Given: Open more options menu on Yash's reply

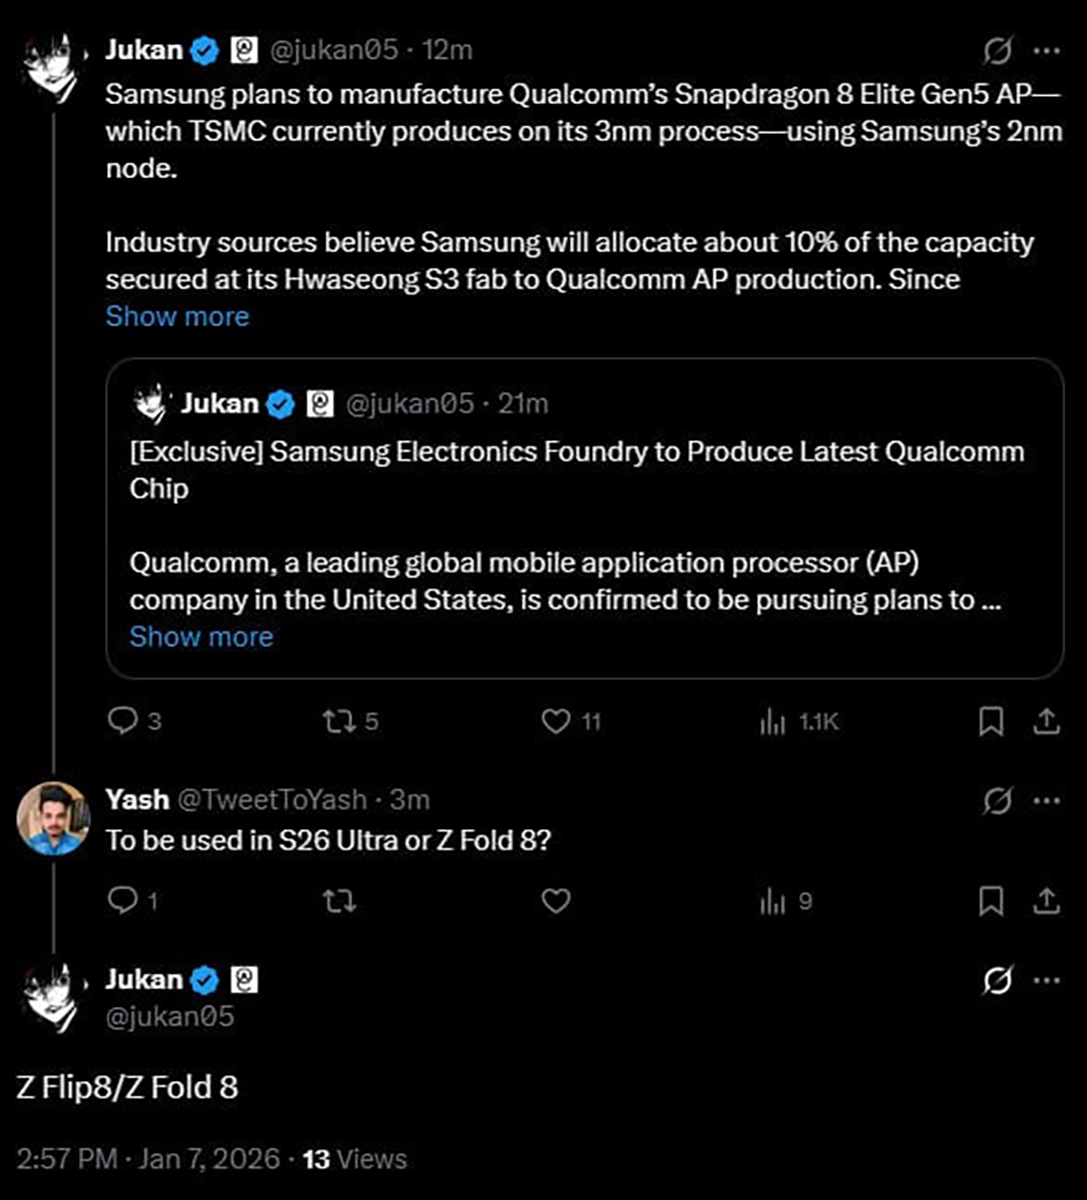Looking at the screenshot, I should point(1046,800).
